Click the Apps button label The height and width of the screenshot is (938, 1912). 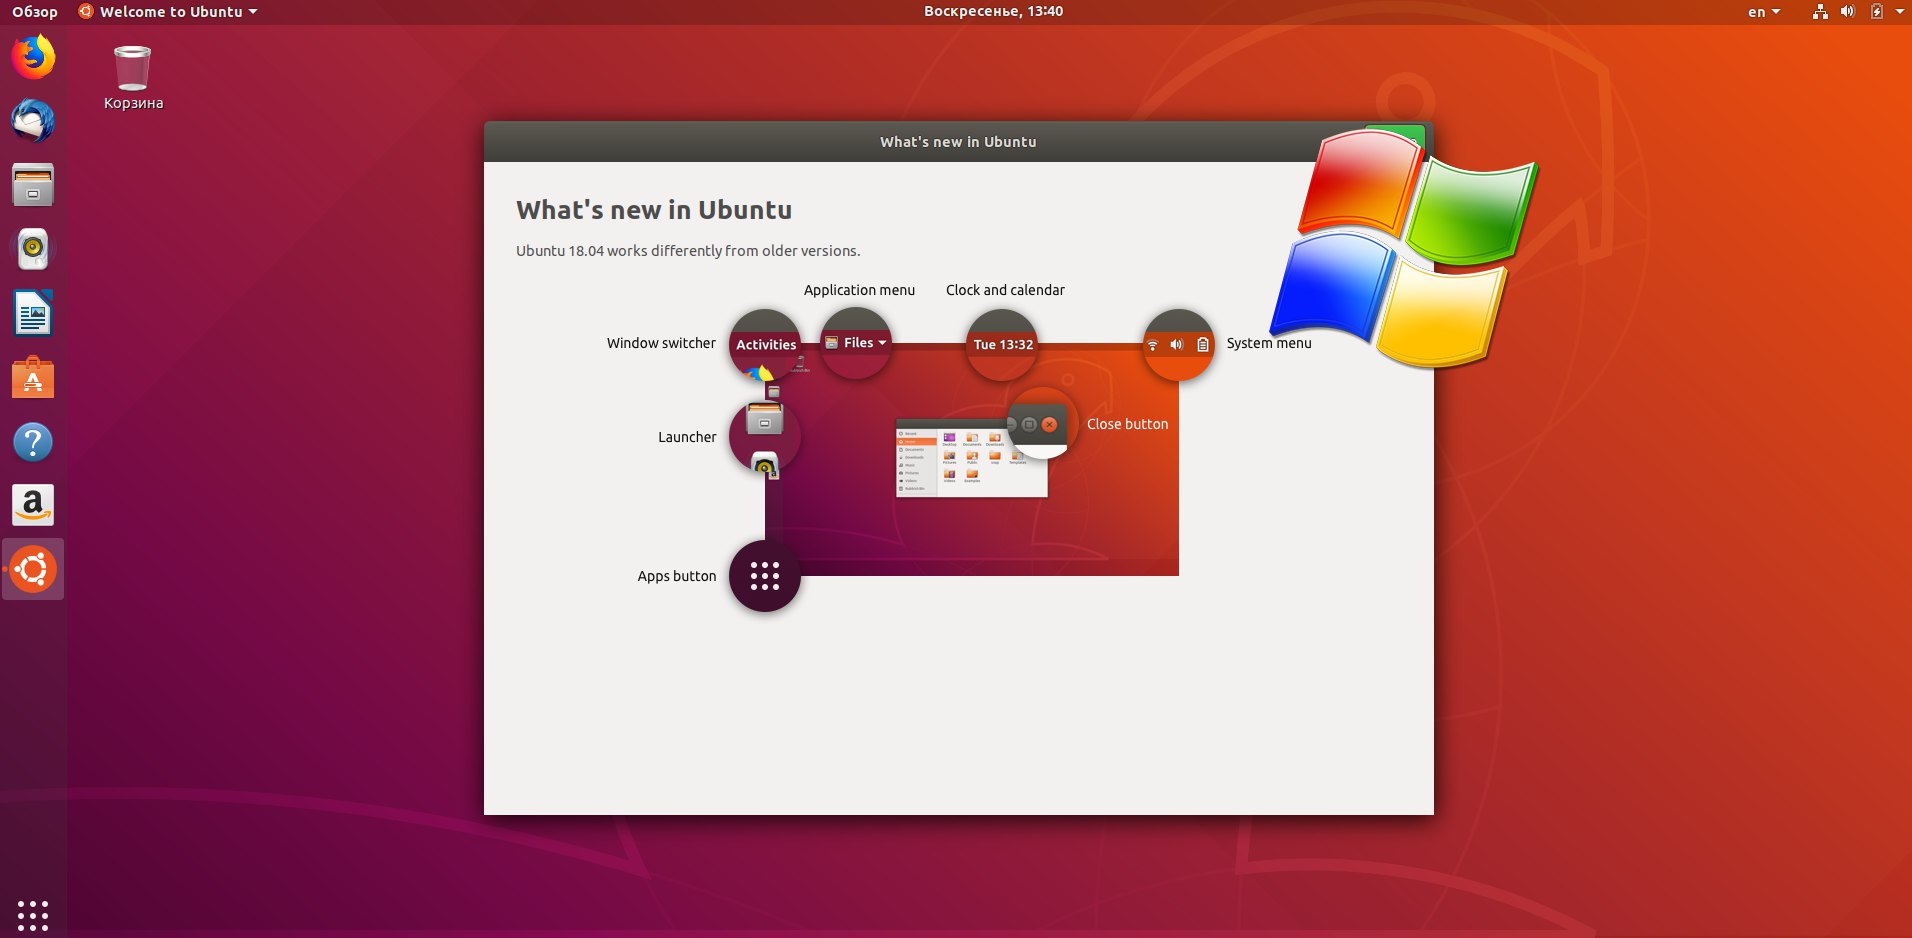[677, 576]
